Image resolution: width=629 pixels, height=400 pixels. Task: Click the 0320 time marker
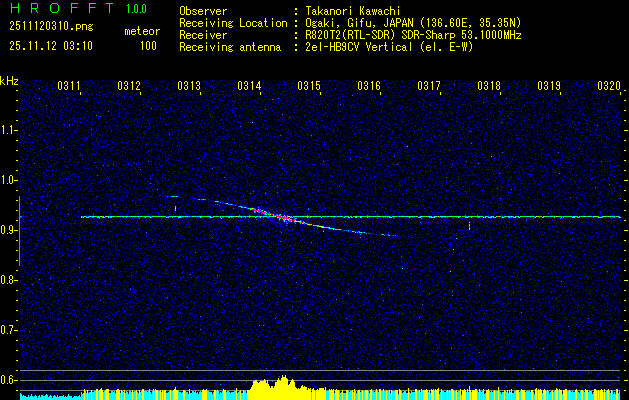609,85
